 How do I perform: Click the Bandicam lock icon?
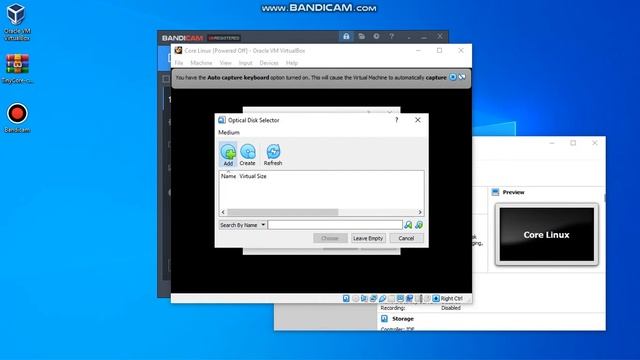(x=346, y=36)
